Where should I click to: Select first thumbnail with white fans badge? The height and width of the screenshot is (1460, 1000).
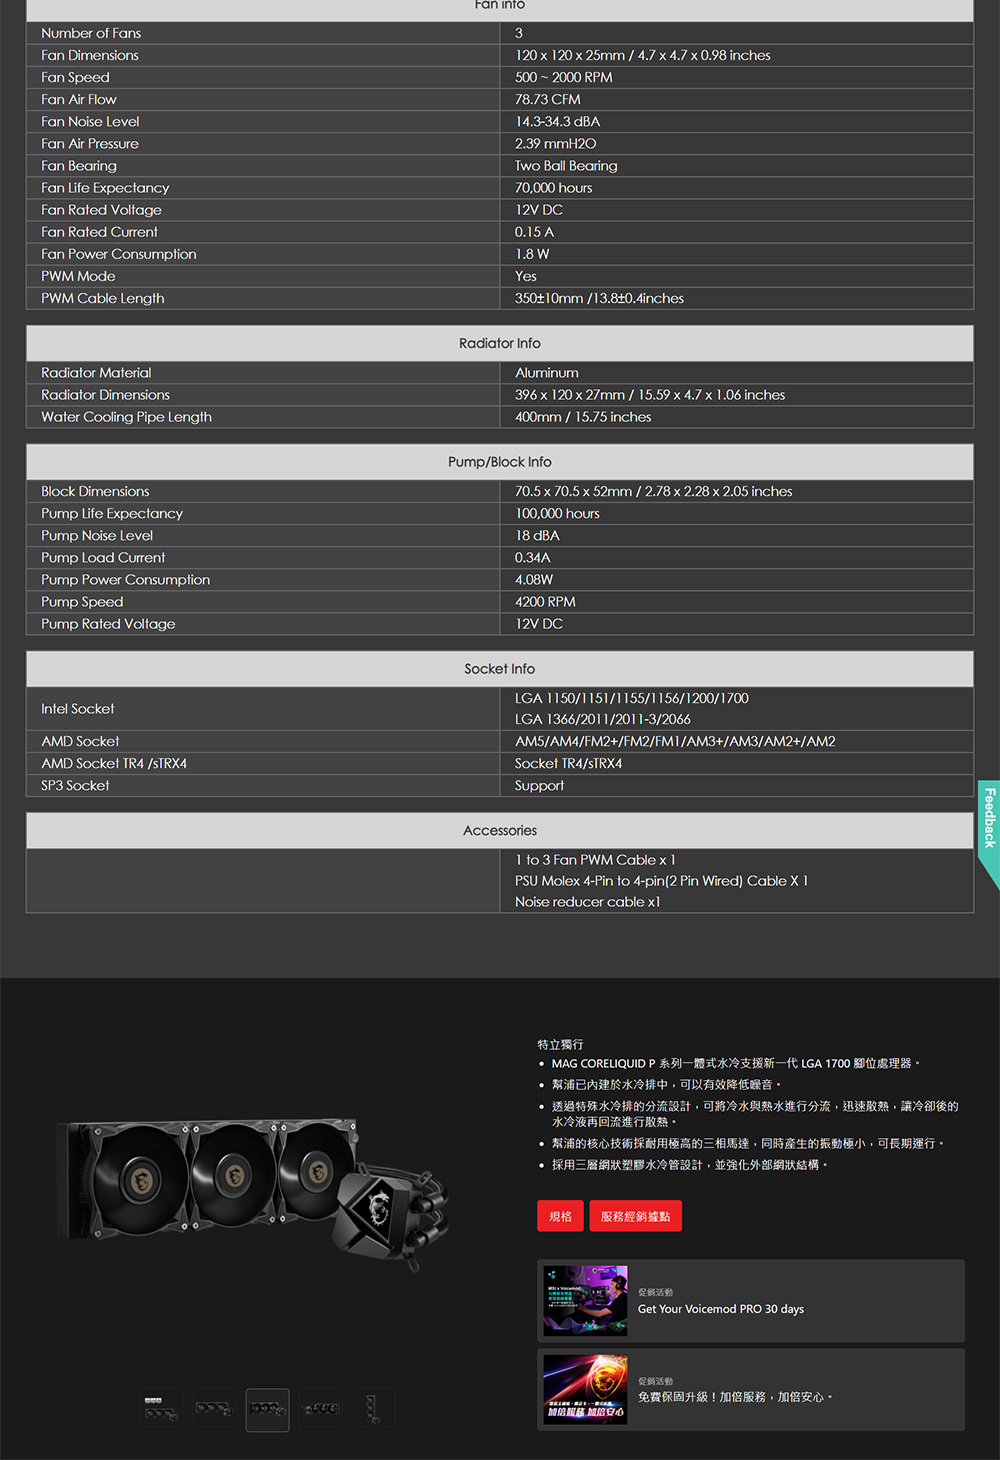(x=162, y=1410)
